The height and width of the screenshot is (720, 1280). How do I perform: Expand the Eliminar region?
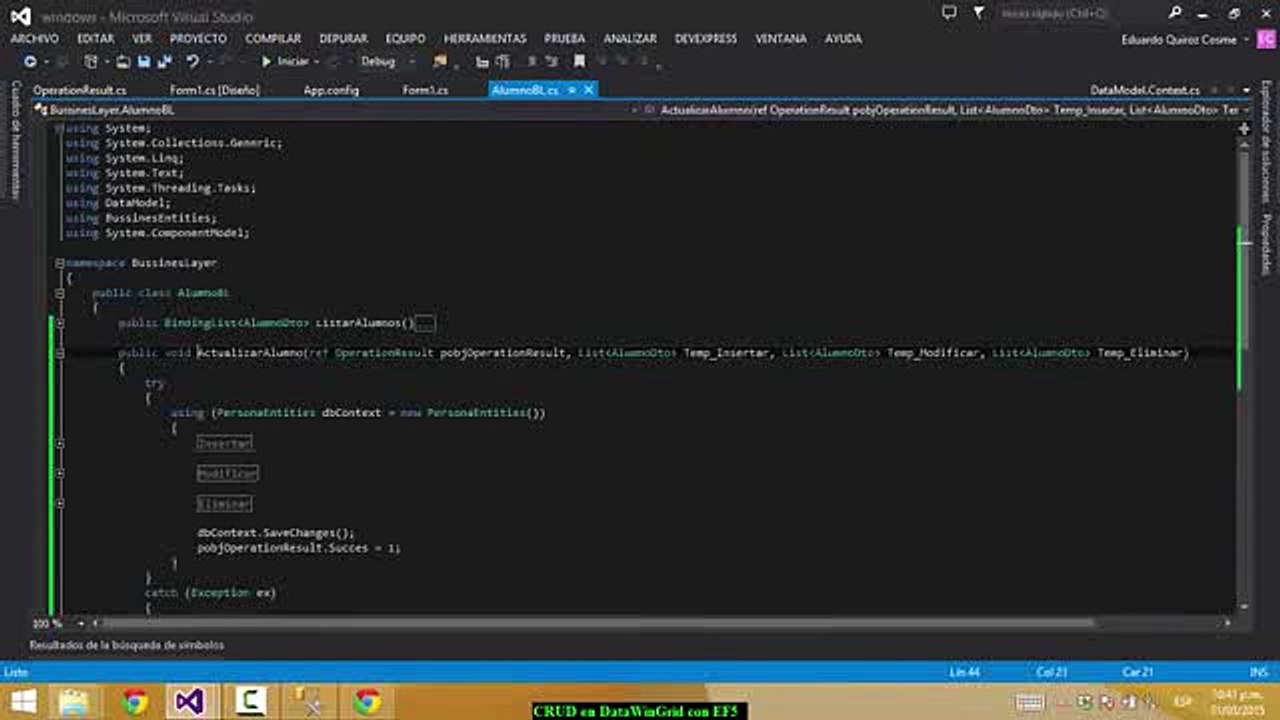(60, 503)
